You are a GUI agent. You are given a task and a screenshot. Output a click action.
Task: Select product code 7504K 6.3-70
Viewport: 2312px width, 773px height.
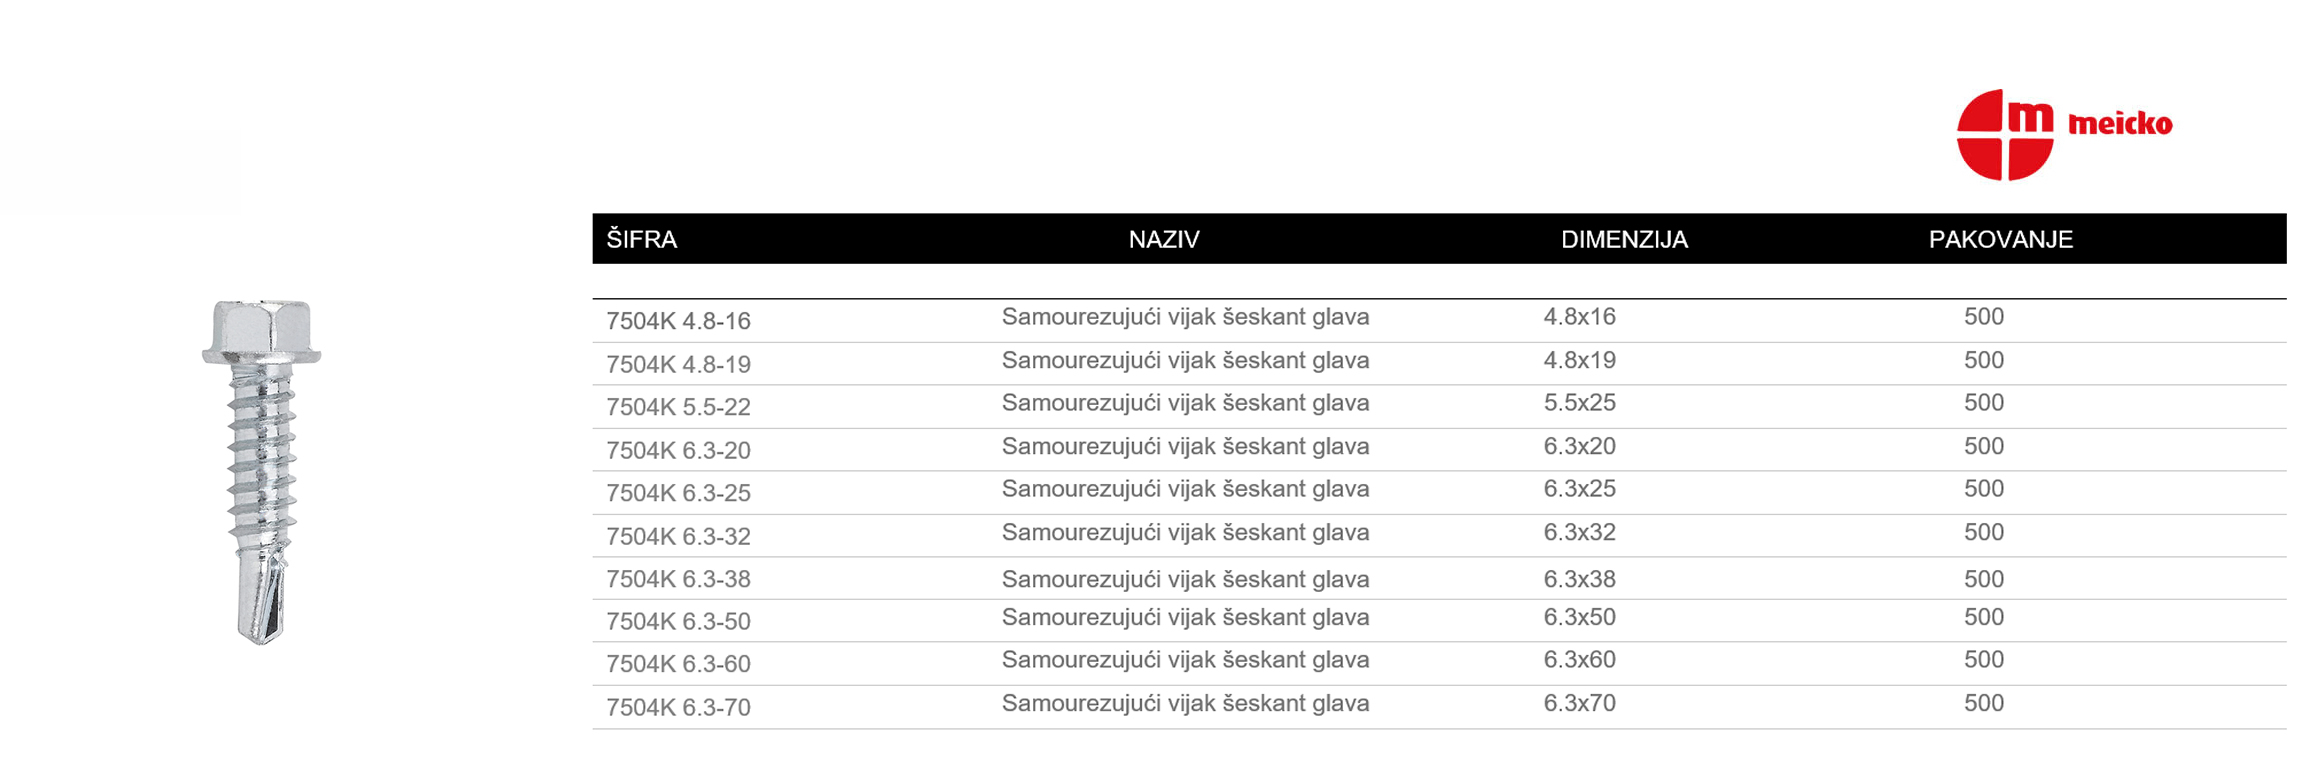pyautogui.click(x=678, y=707)
